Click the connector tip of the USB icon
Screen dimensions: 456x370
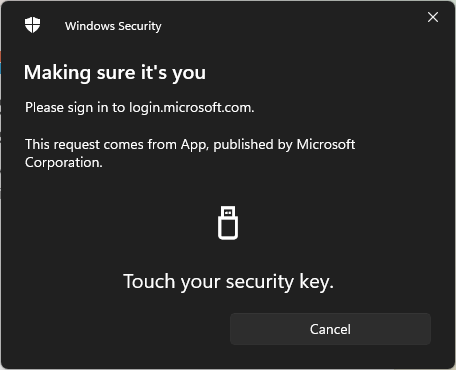coord(228,212)
